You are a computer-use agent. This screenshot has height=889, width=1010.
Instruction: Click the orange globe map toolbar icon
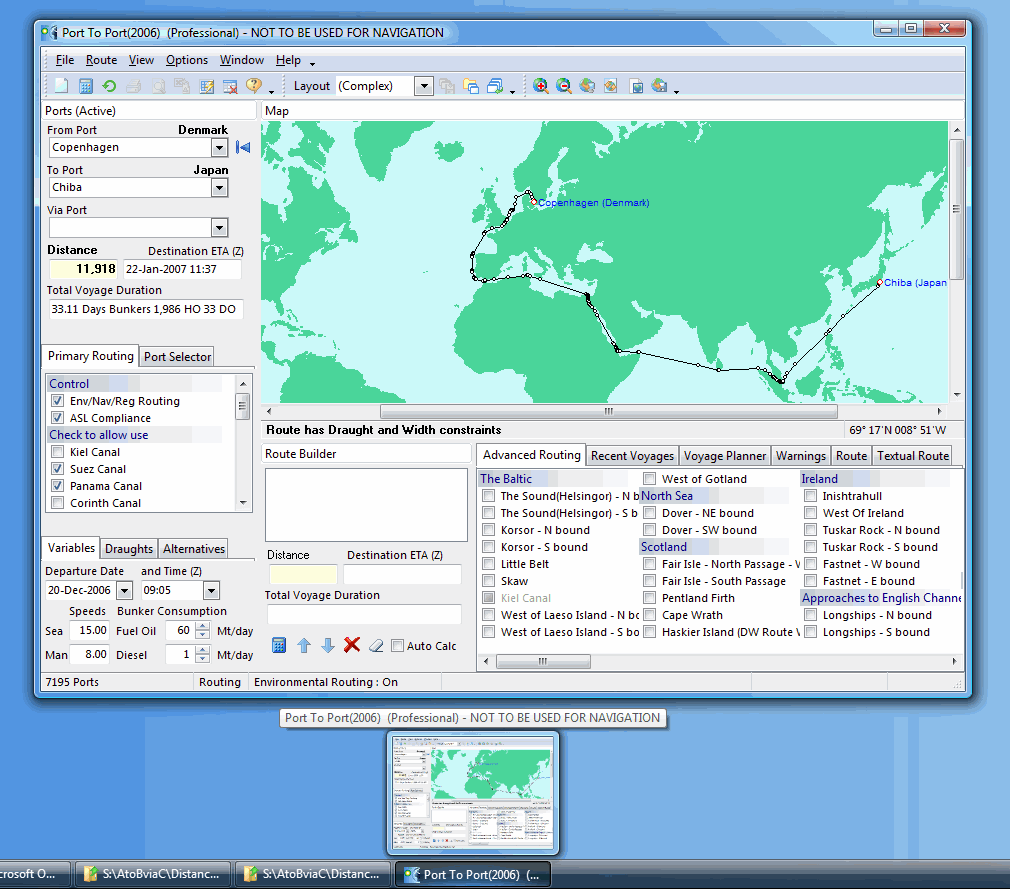point(611,86)
